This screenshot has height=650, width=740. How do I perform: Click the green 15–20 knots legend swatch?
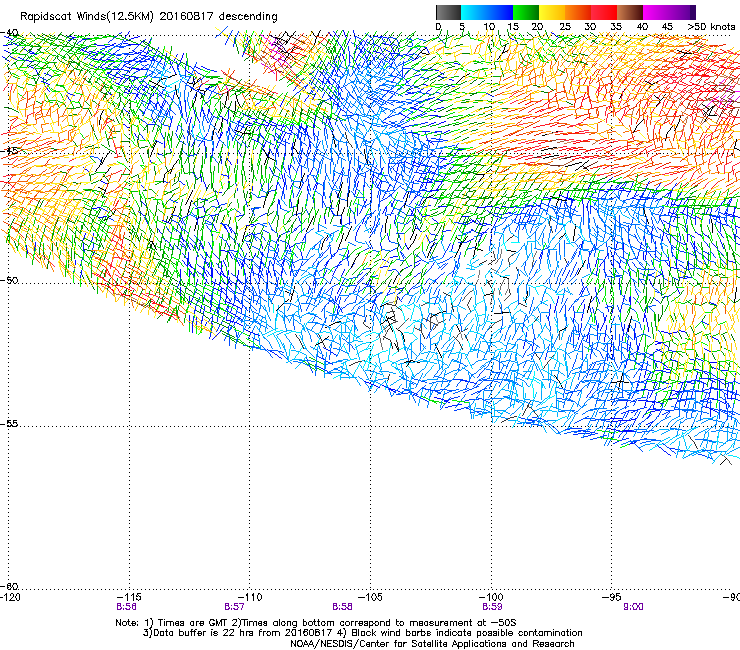point(526,12)
